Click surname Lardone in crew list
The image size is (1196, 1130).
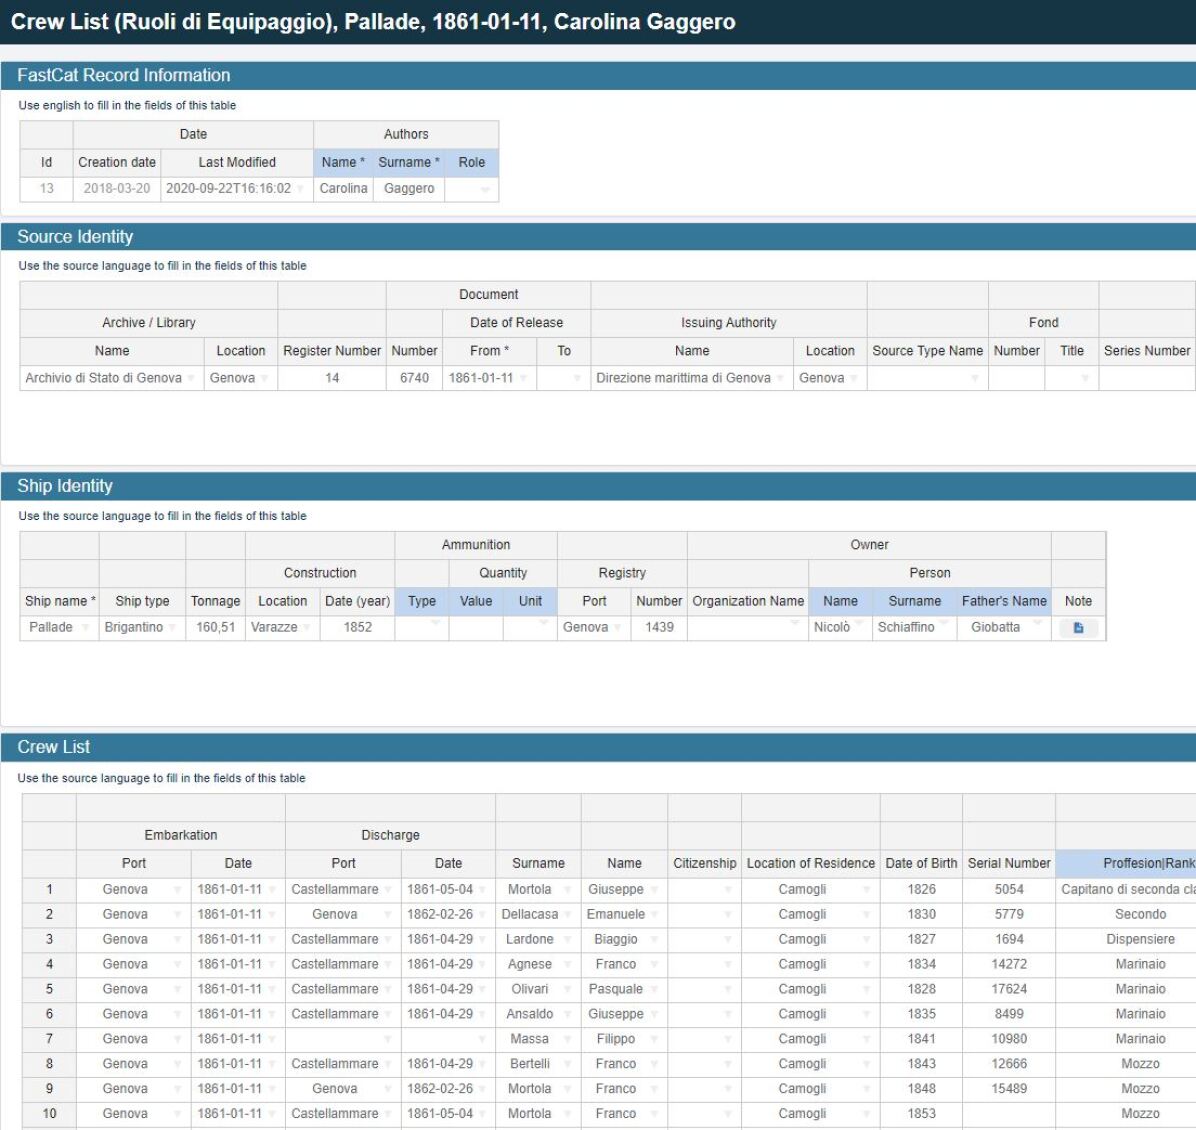pyautogui.click(x=529, y=939)
